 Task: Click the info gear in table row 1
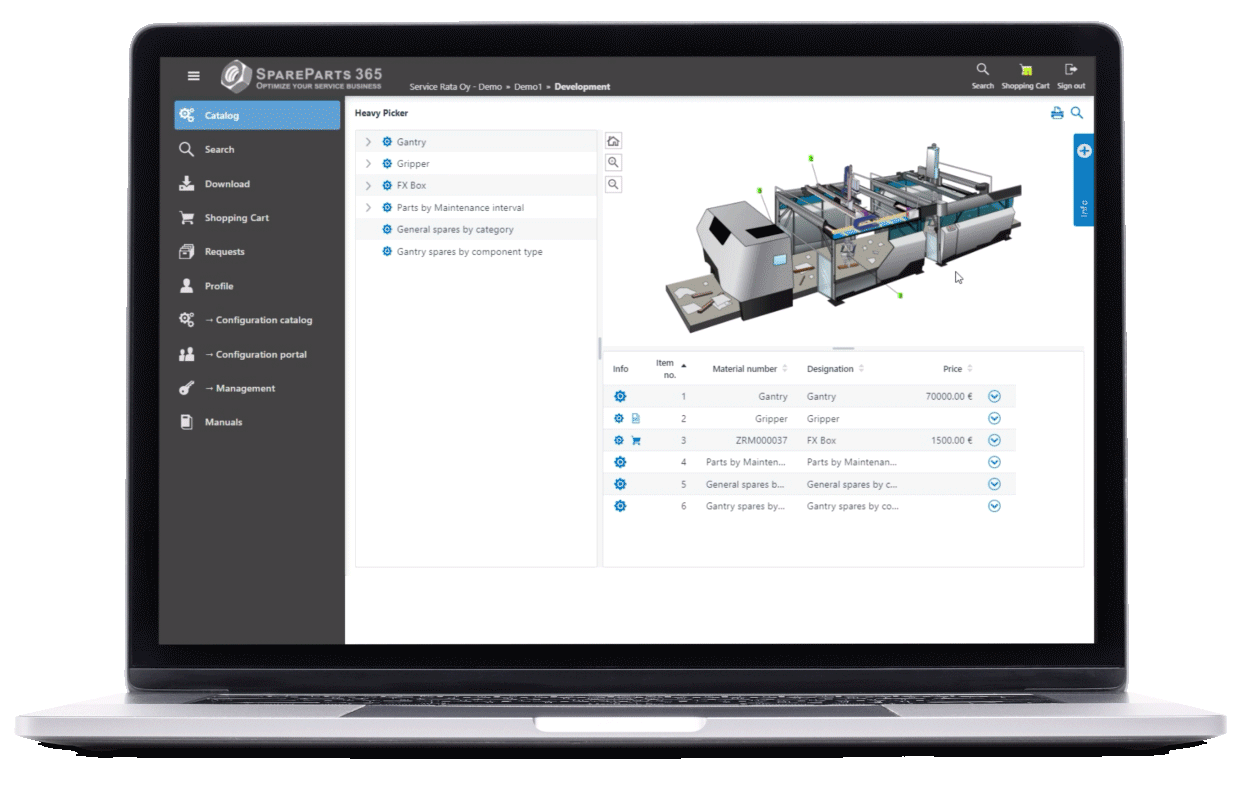tap(620, 397)
